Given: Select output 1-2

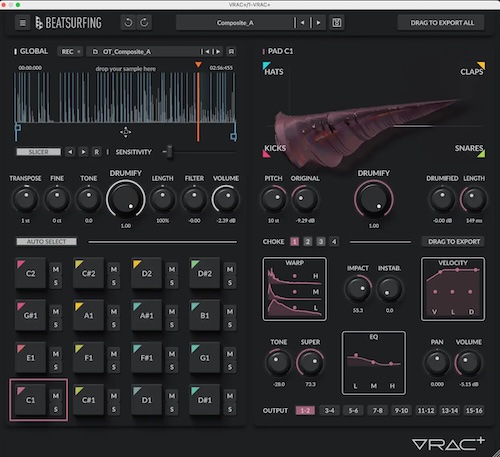Looking at the screenshot, I should (x=305, y=410).
